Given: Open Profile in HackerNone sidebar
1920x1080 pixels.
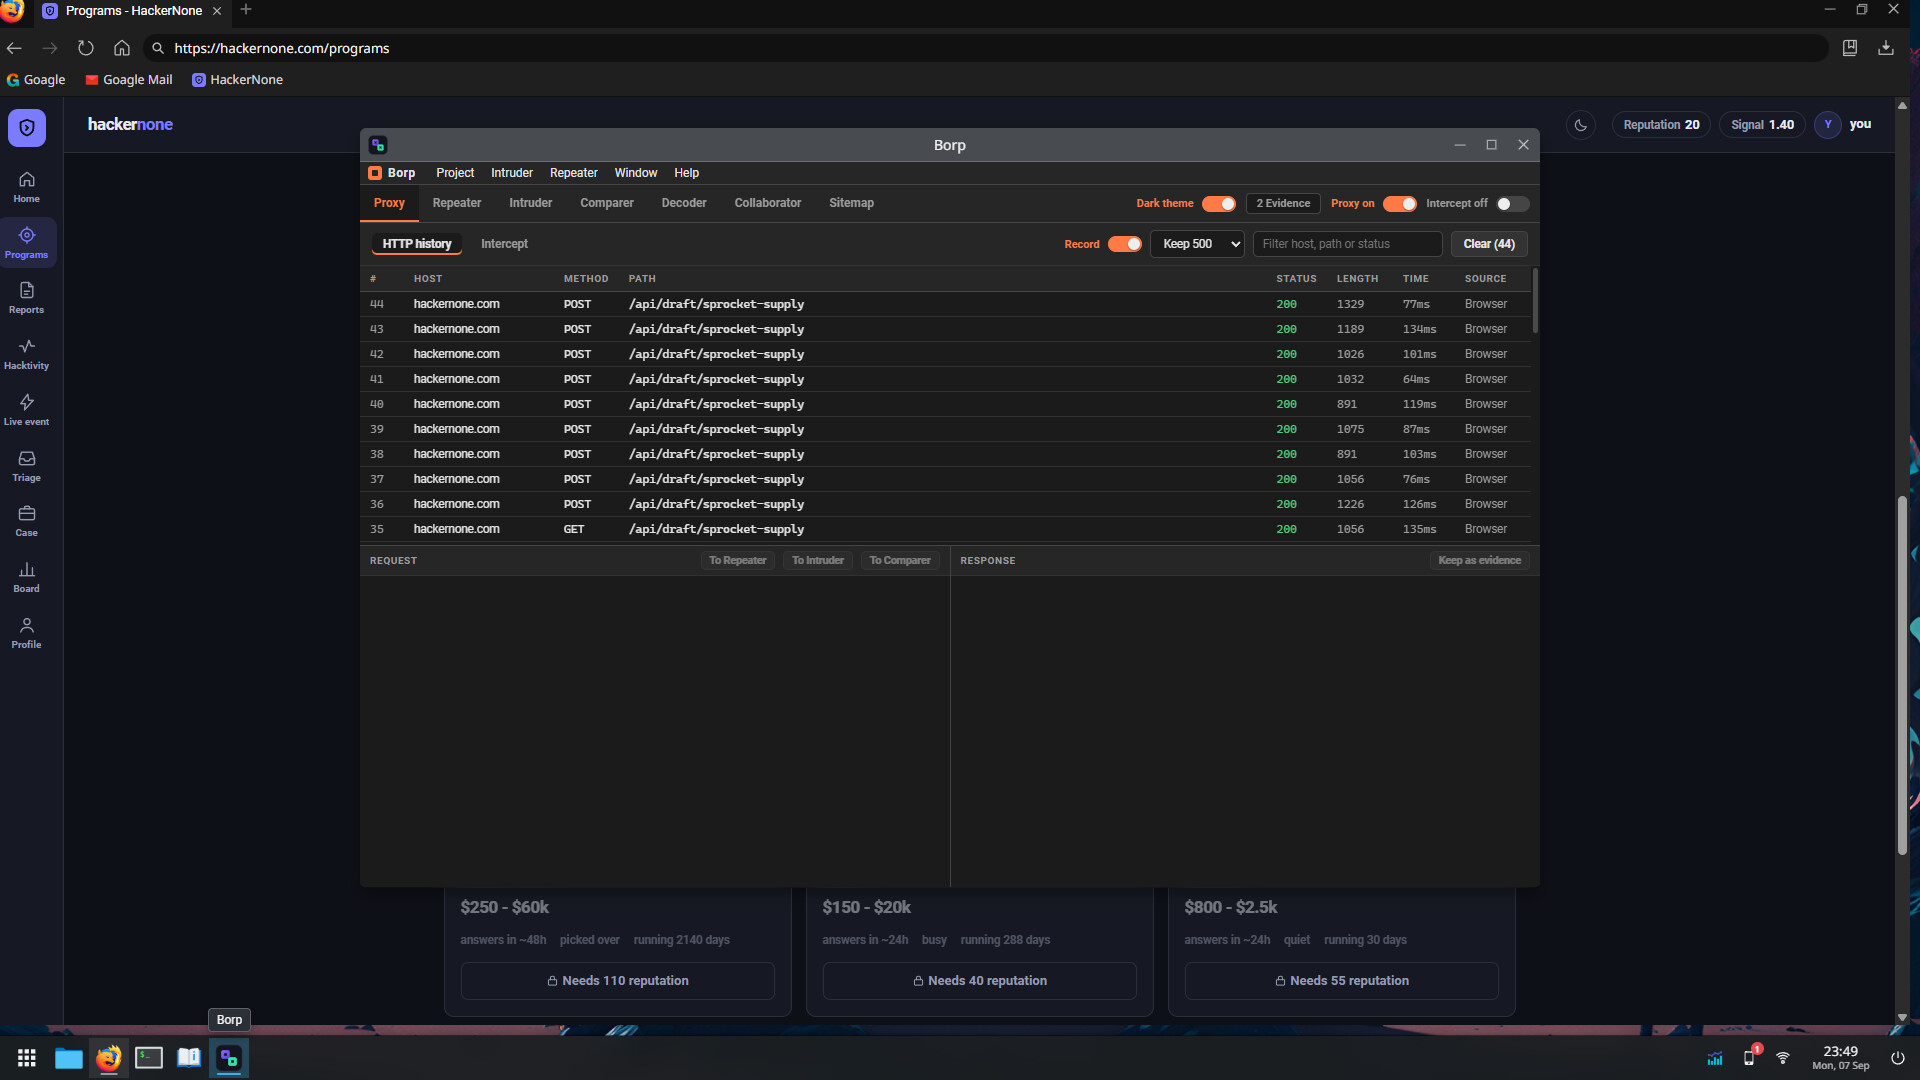Looking at the screenshot, I should pyautogui.click(x=27, y=633).
